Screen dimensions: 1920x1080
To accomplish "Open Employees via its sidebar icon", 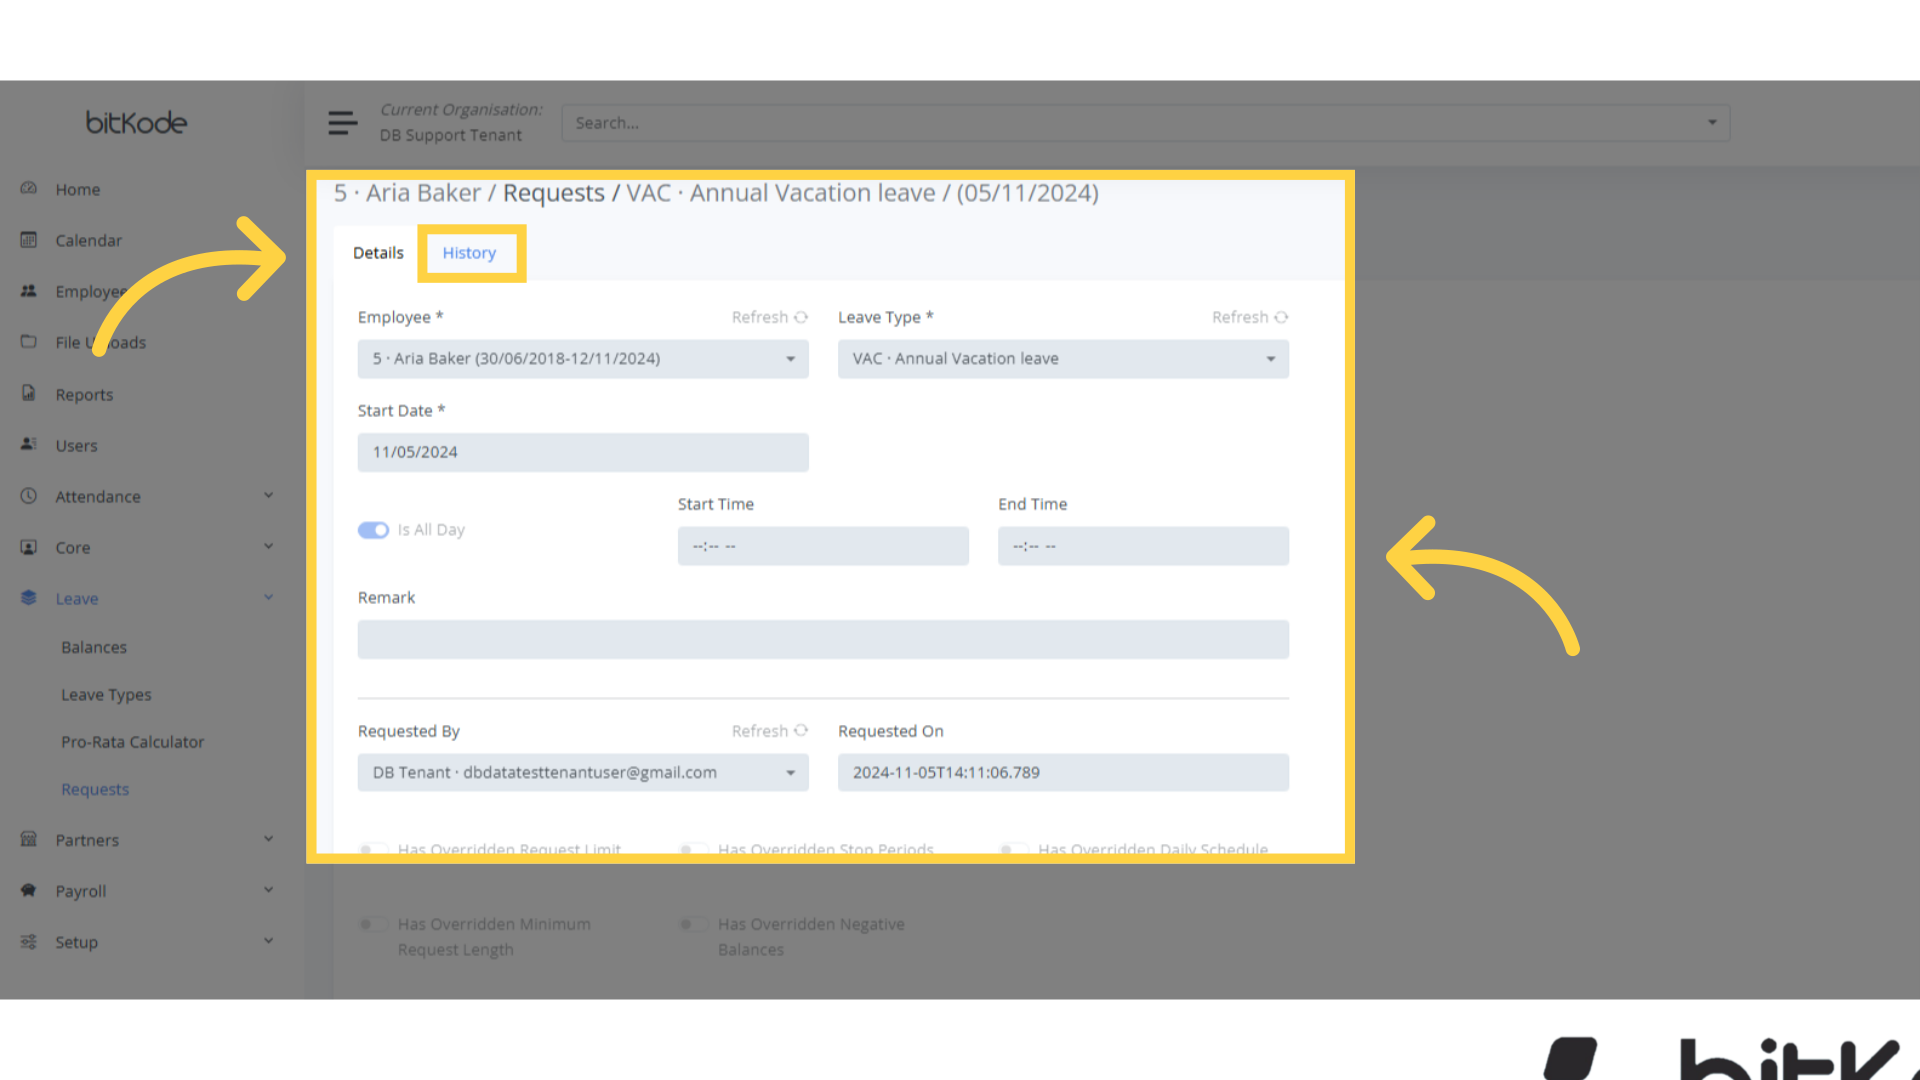I will click(28, 291).
